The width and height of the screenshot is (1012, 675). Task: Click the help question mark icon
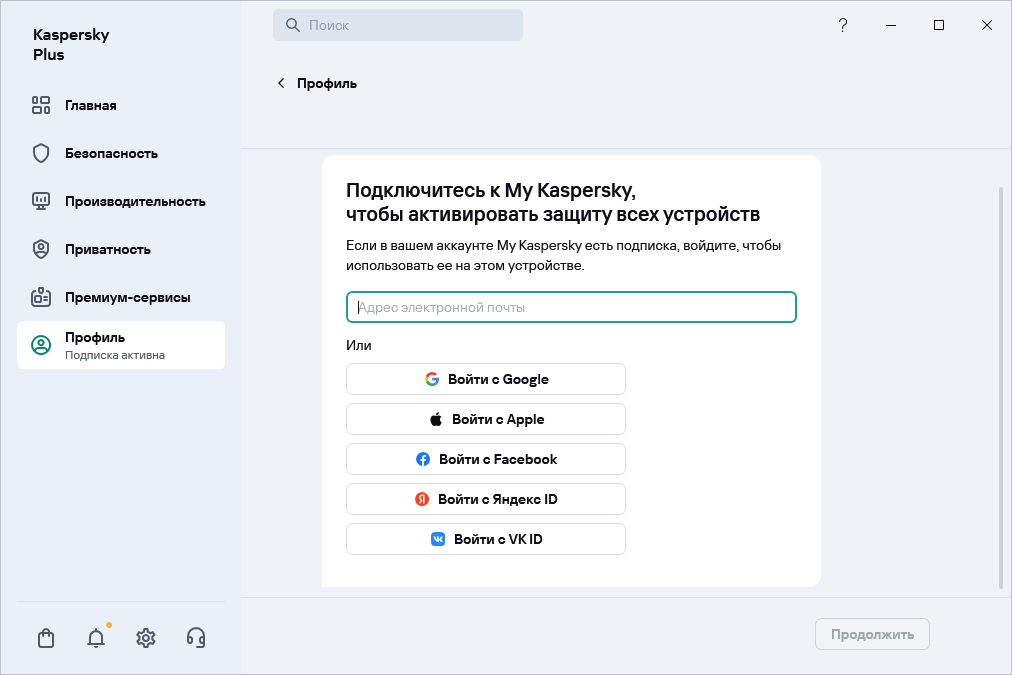843,25
